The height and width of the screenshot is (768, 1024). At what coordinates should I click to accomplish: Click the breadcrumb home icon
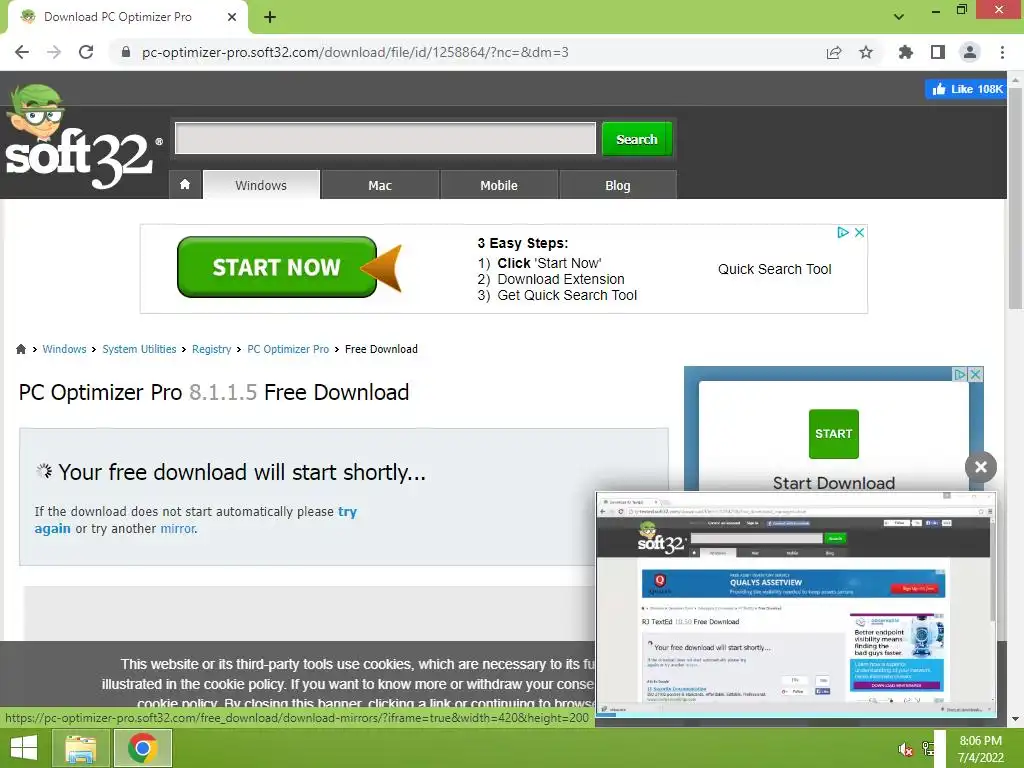pyautogui.click(x=21, y=349)
